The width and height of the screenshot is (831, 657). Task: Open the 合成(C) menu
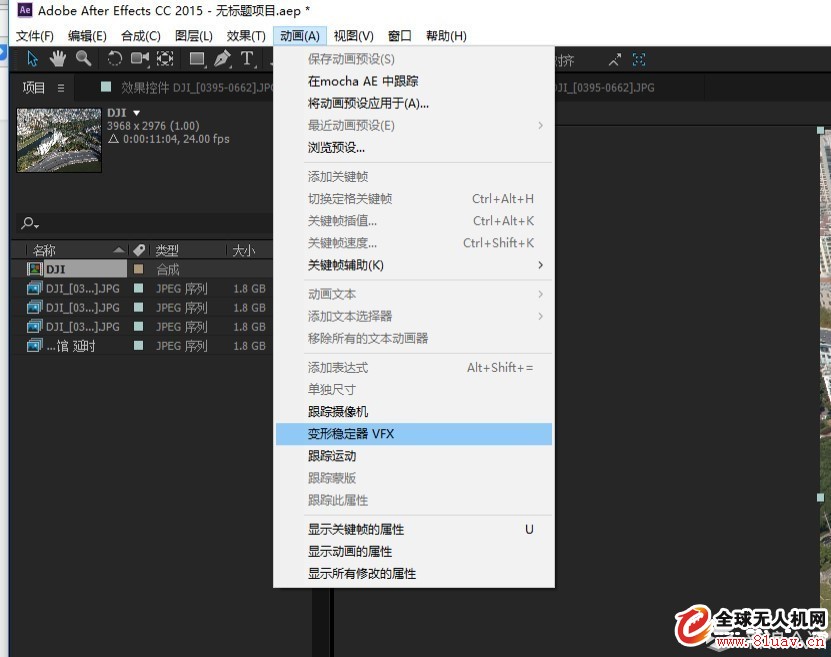click(141, 36)
